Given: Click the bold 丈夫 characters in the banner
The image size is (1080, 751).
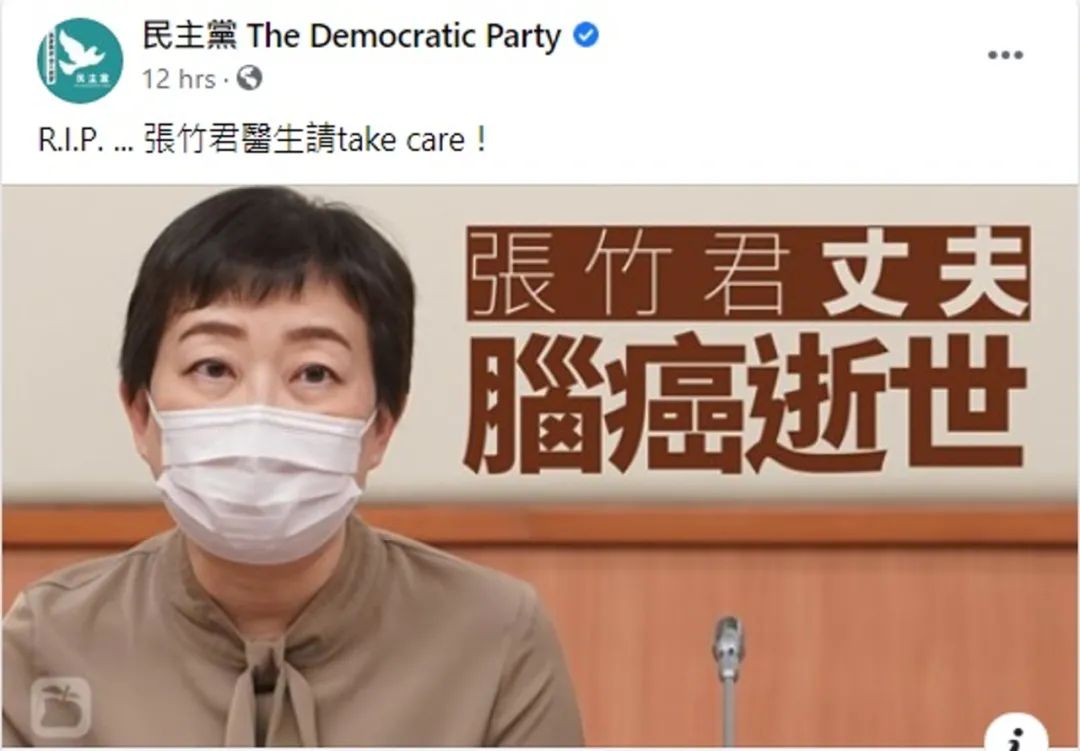Looking at the screenshot, I should [x=928, y=273].
